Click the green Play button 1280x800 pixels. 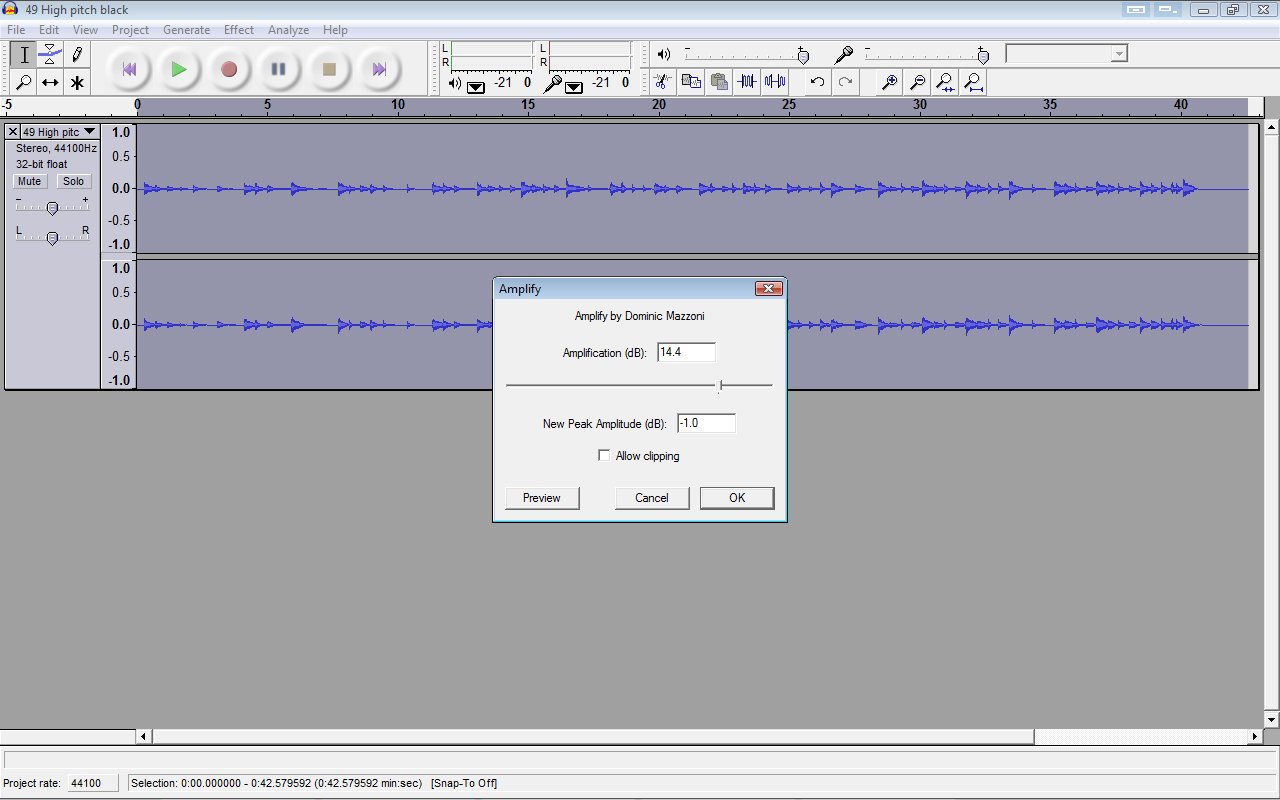[179, 69]
